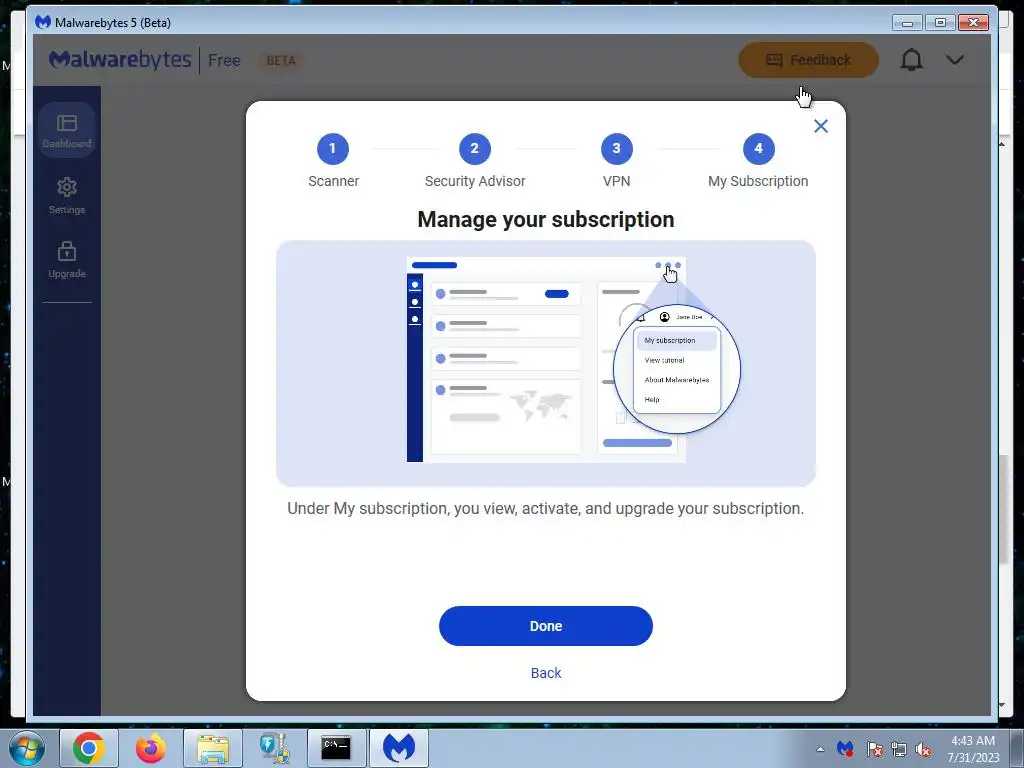The height and width of the screenshot is (768, 1024).
Task: Expand the account dropdown chevron
Action: [955, 60]
